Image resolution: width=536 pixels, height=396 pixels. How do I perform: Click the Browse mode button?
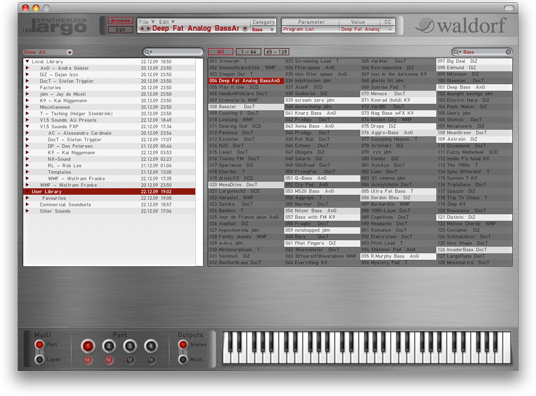tap(120, 21)
